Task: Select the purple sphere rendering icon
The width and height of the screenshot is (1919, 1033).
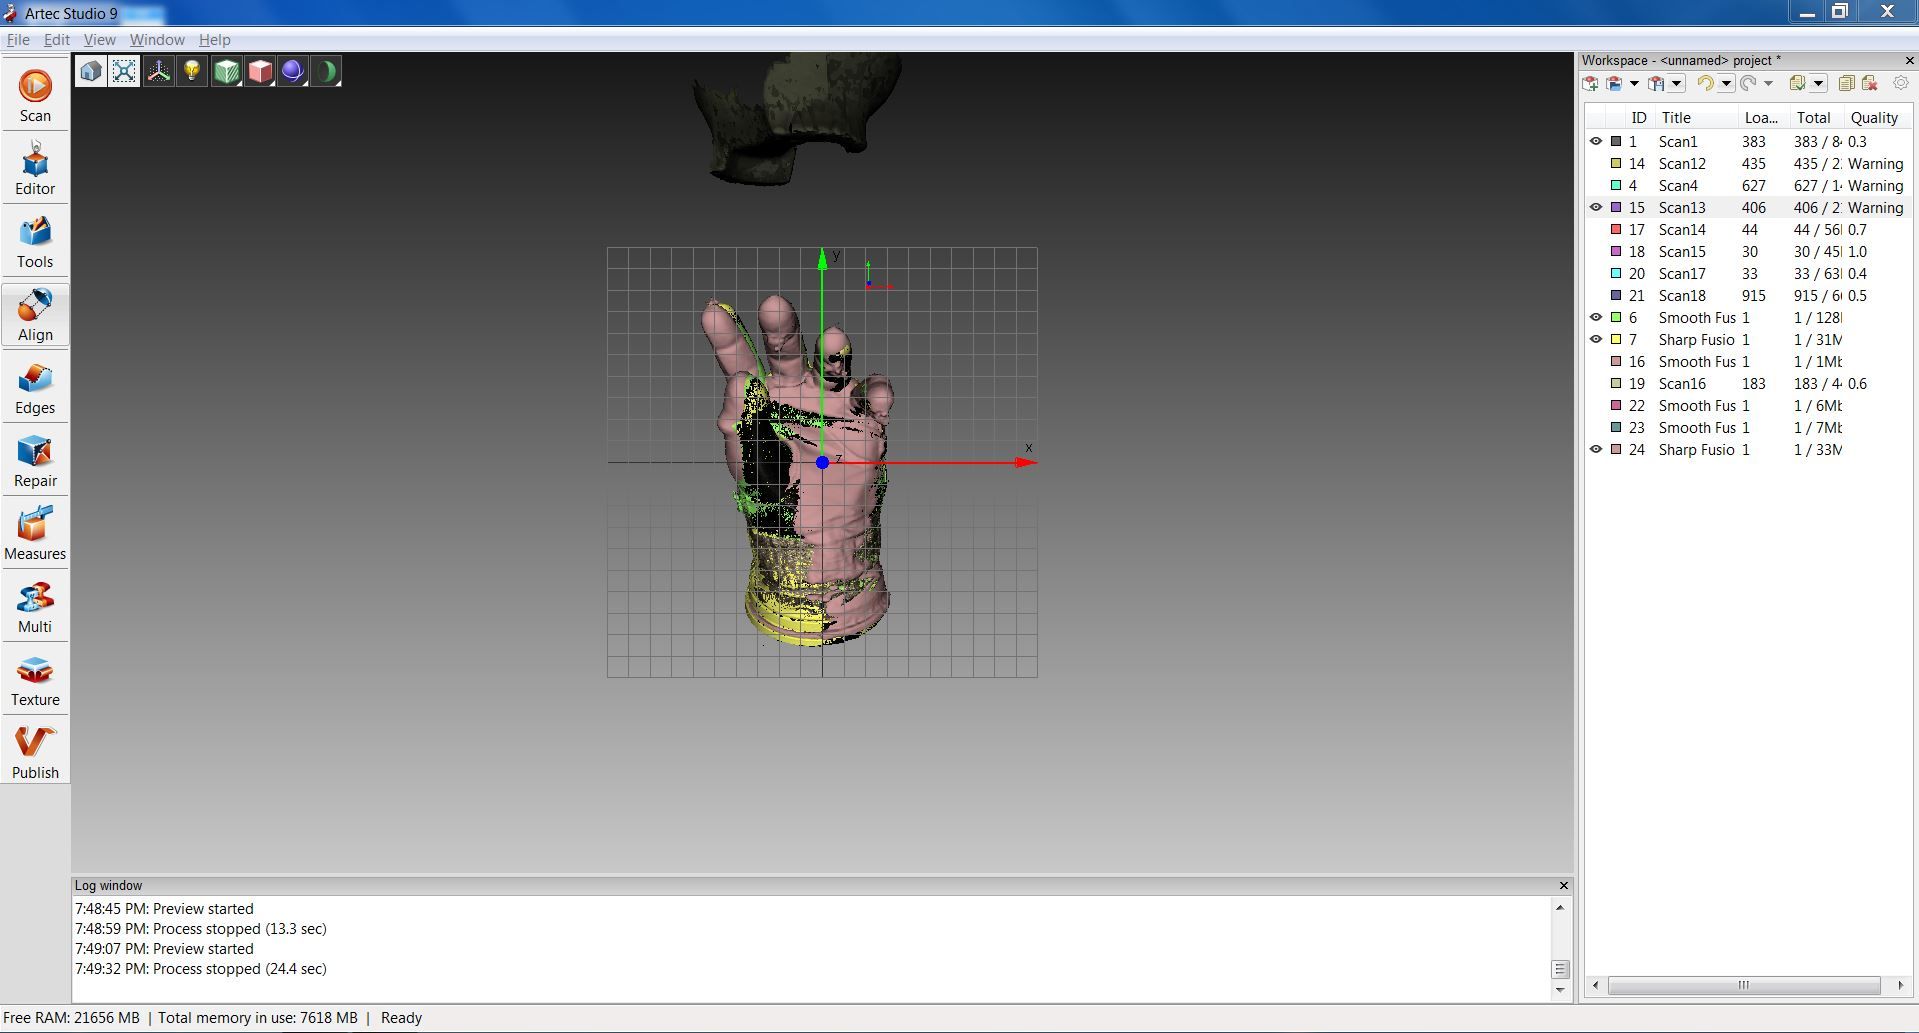Action: pos(292,71)
